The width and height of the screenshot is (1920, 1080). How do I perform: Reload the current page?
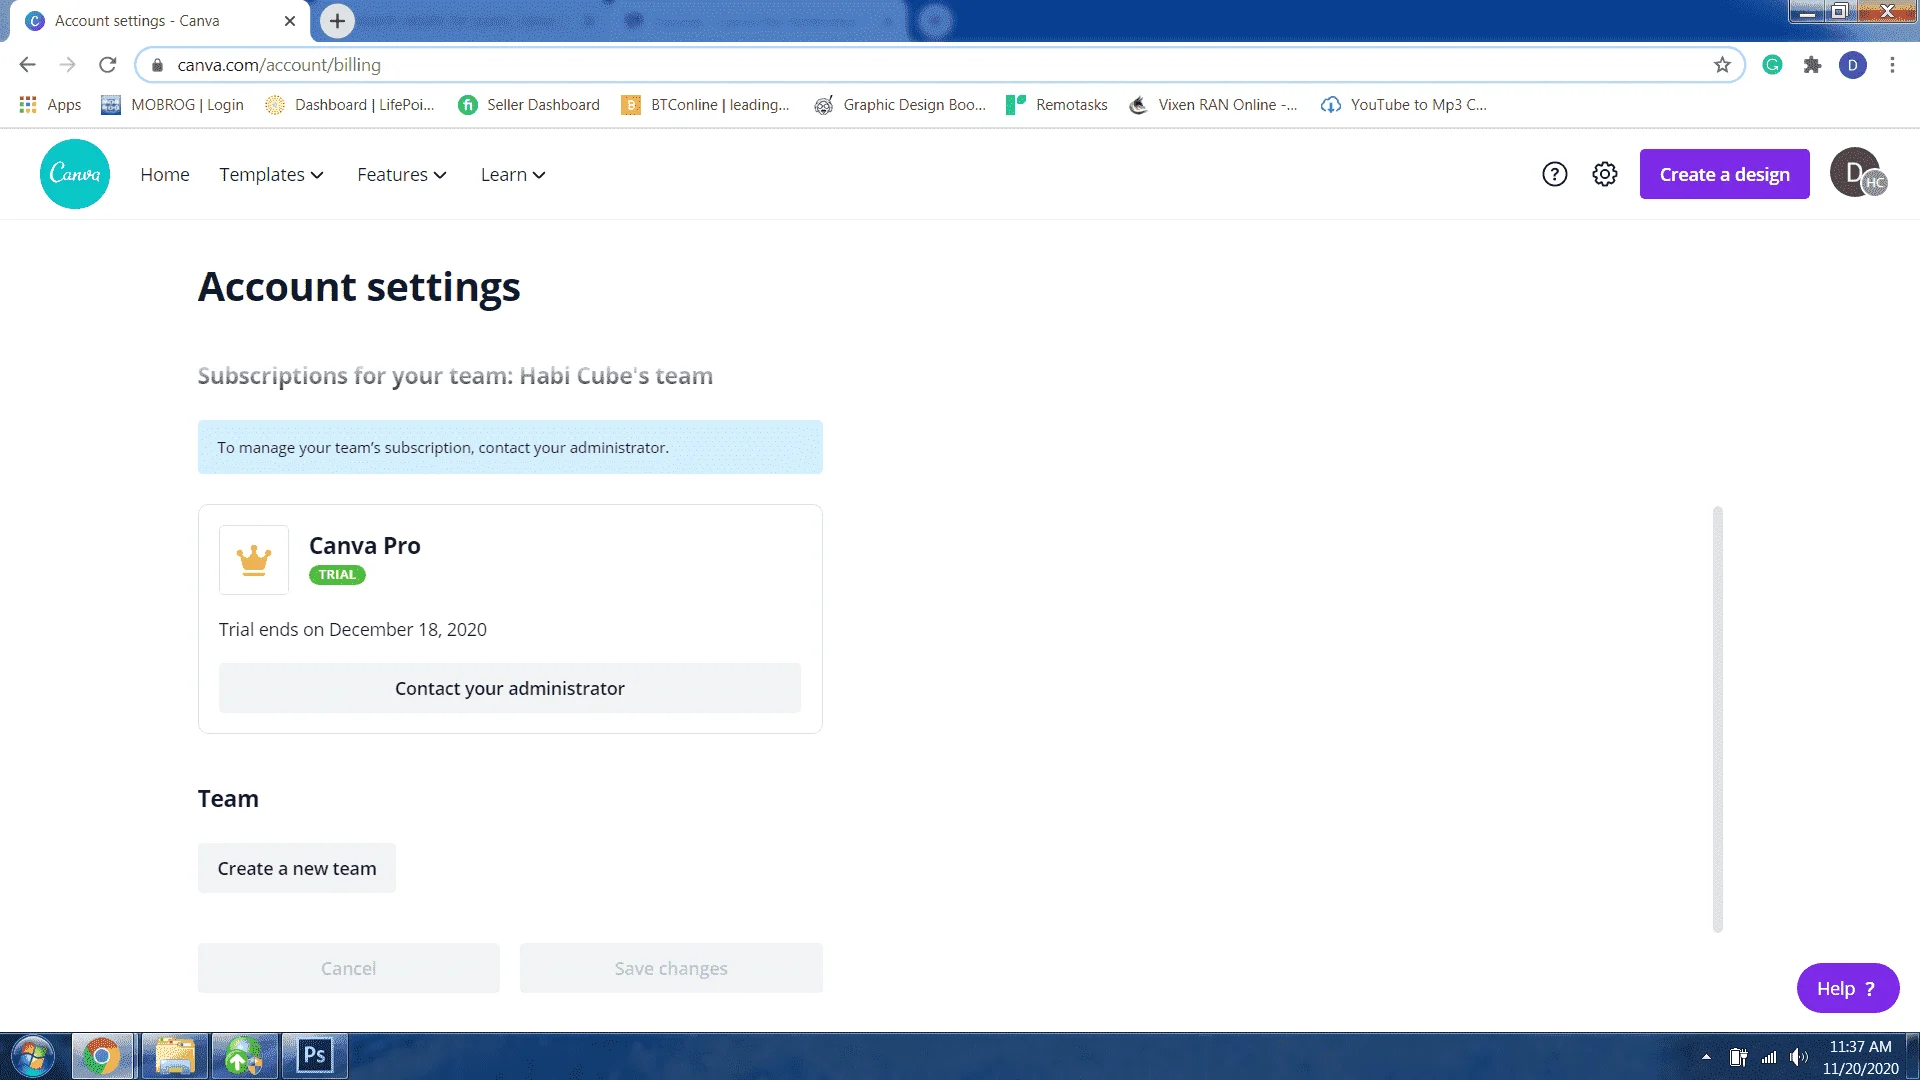pyautogui.click(x=107, y=65)
